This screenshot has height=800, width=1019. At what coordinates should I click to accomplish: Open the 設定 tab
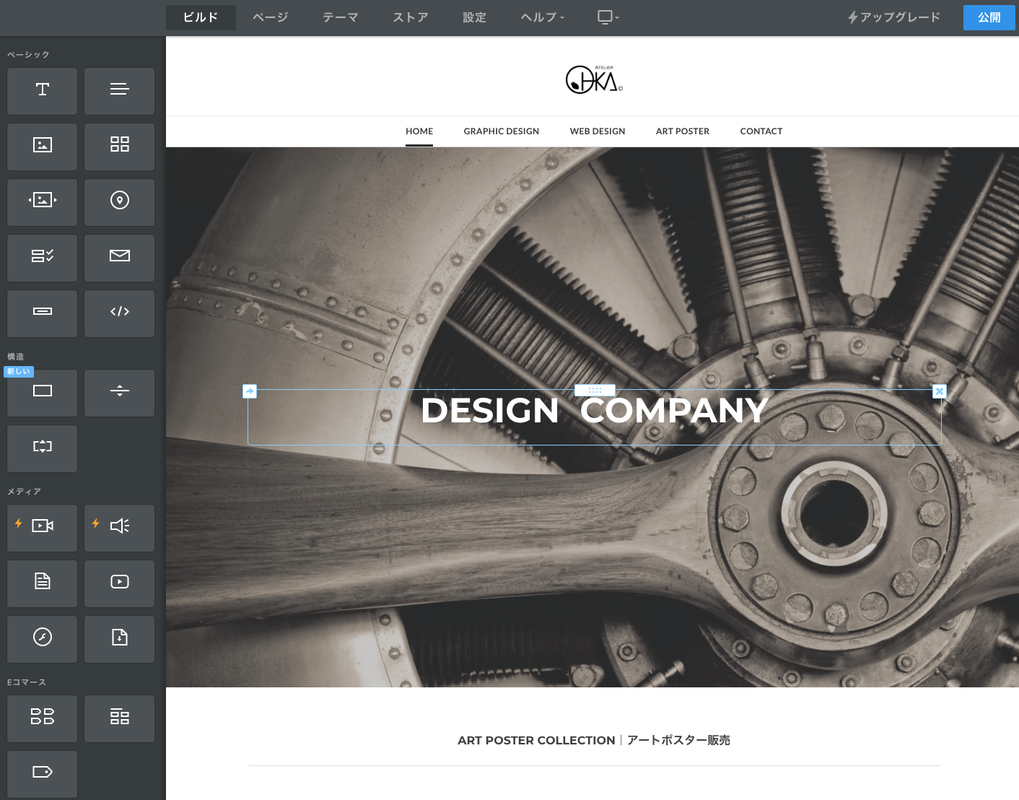coord(474,18)
